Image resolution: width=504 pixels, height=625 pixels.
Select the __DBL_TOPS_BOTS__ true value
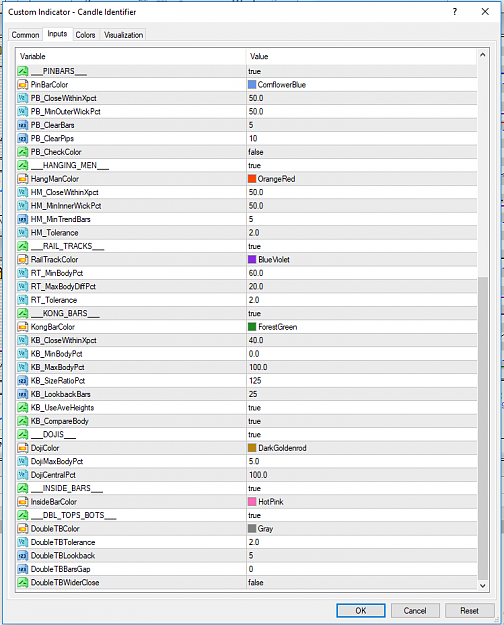[254, 515]
